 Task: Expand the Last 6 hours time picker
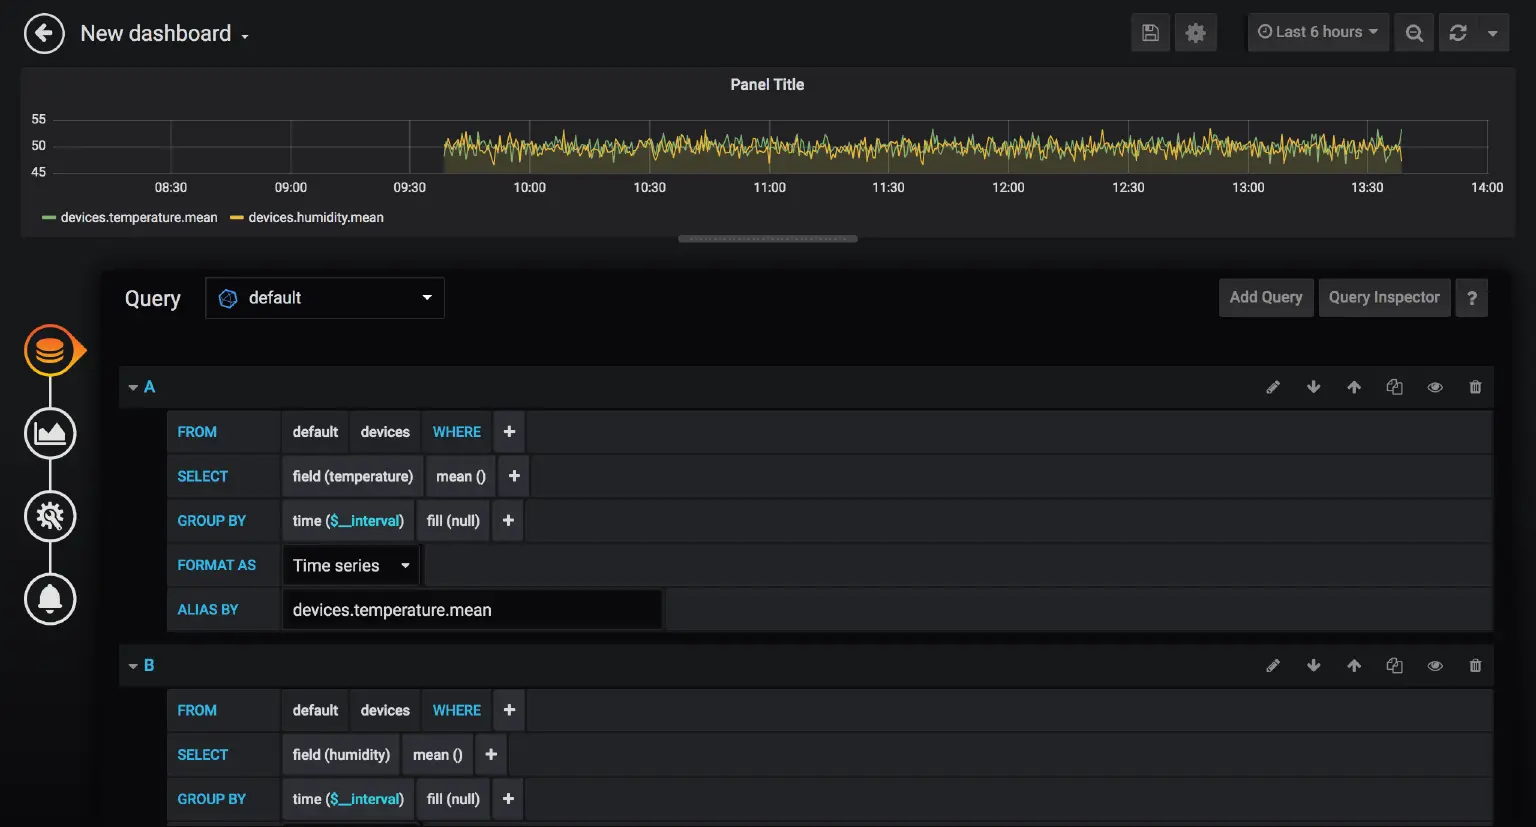(x=1317, y=32)
